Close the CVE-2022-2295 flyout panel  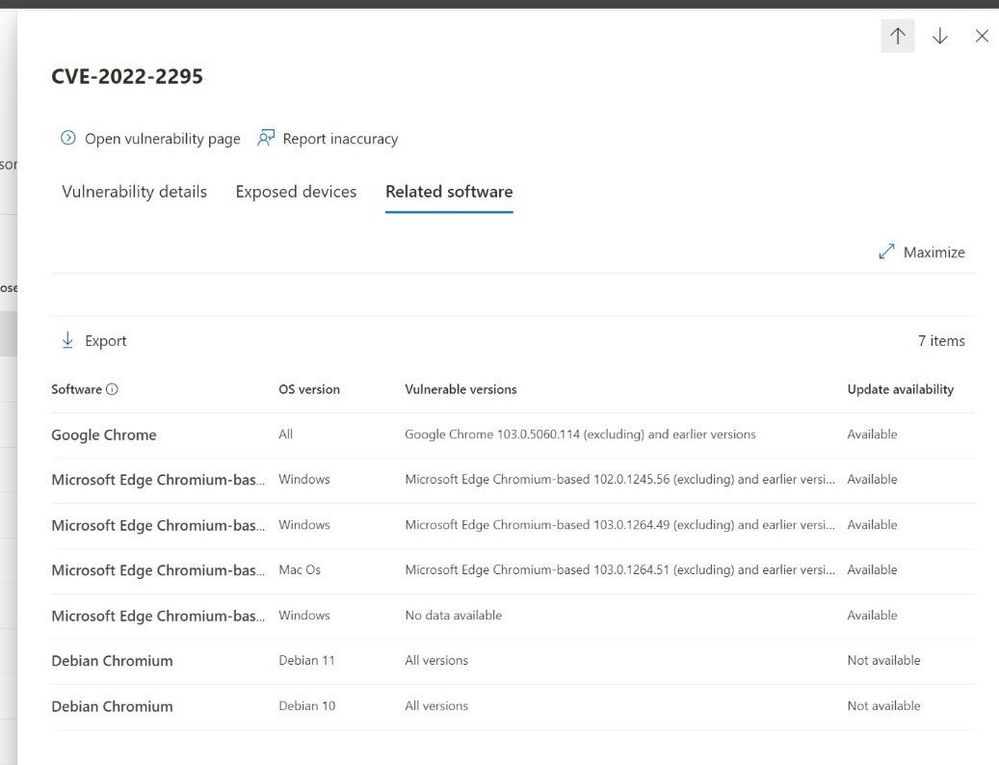(982, 36)
